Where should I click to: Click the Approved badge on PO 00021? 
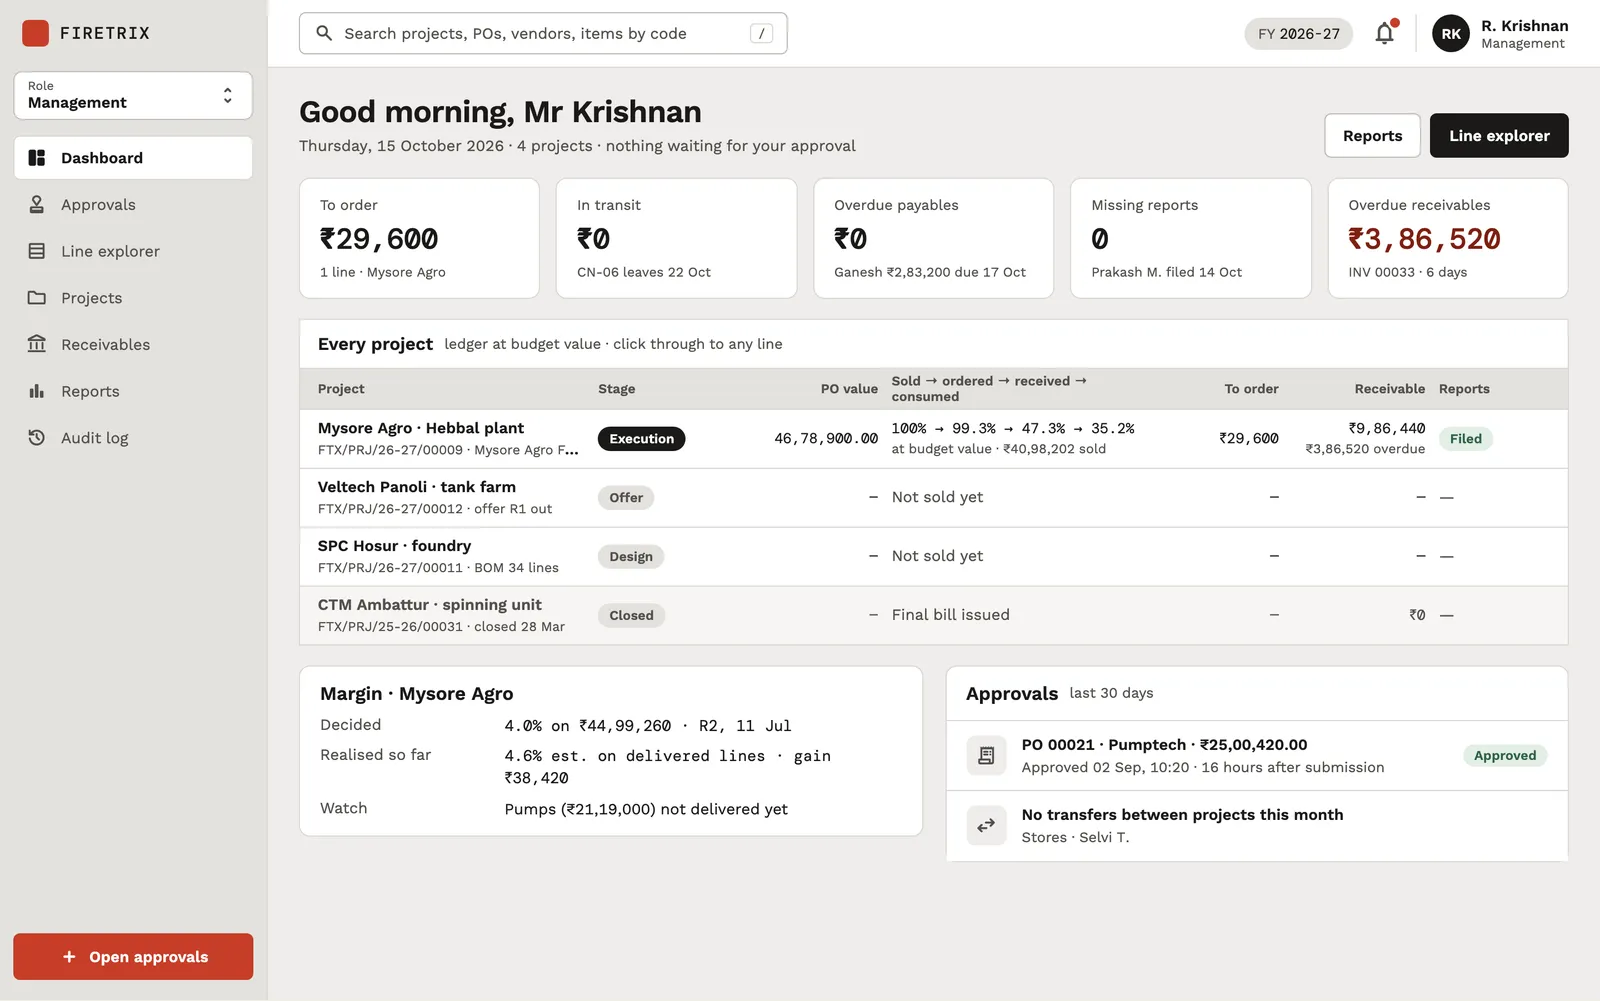tap(1504, 756)
